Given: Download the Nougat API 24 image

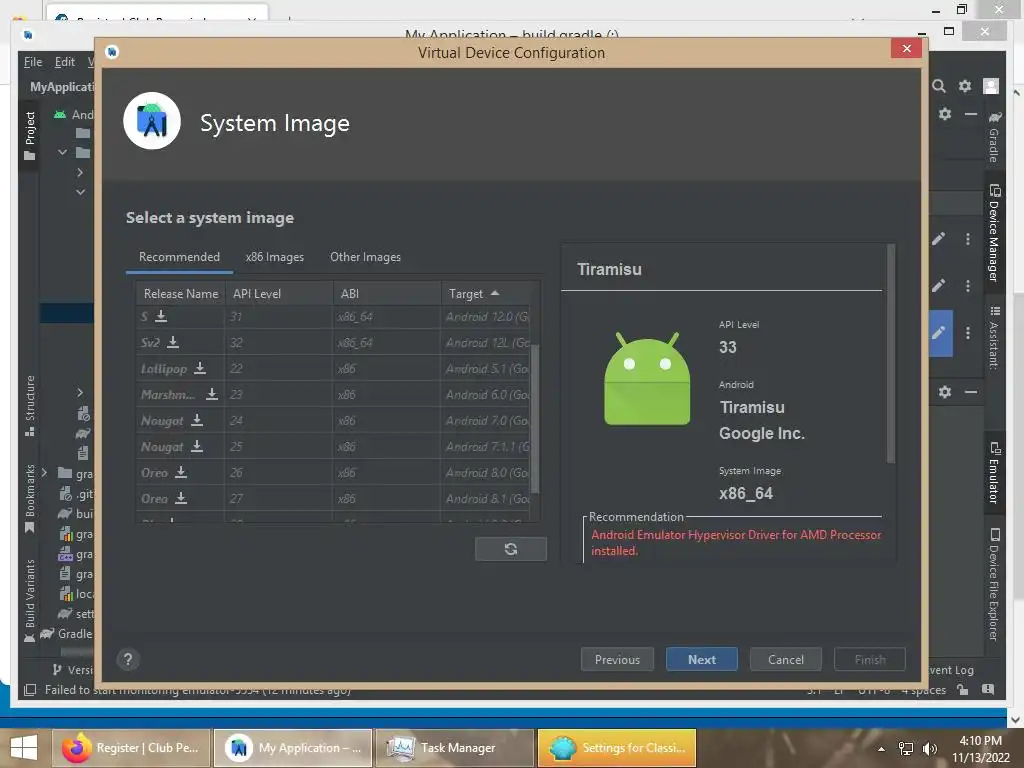Looking at the screenshot, I should [x=197, y=420].
